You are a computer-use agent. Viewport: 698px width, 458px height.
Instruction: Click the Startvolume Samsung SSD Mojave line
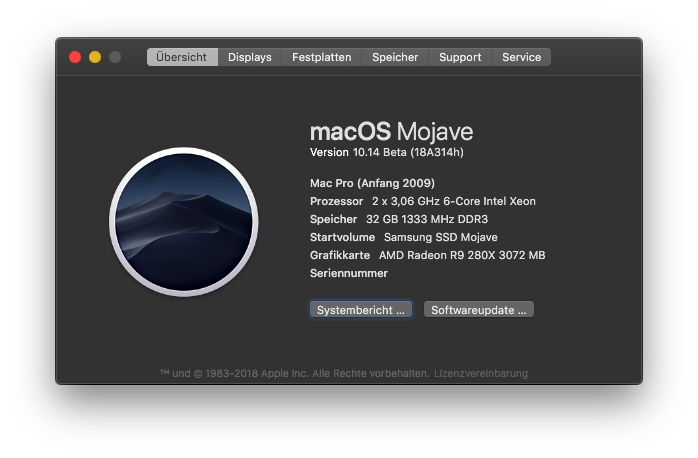click(x=403, y=237)
